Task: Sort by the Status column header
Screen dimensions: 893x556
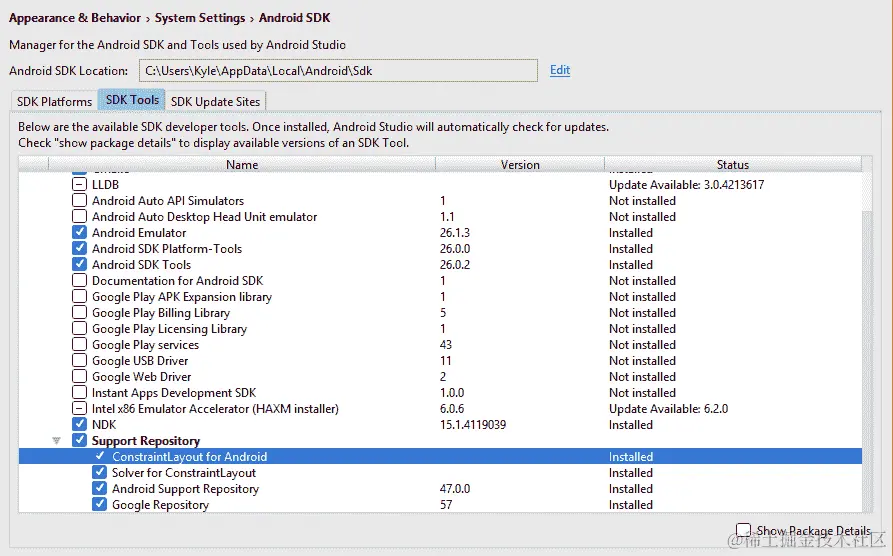Action: click(732, 165)
